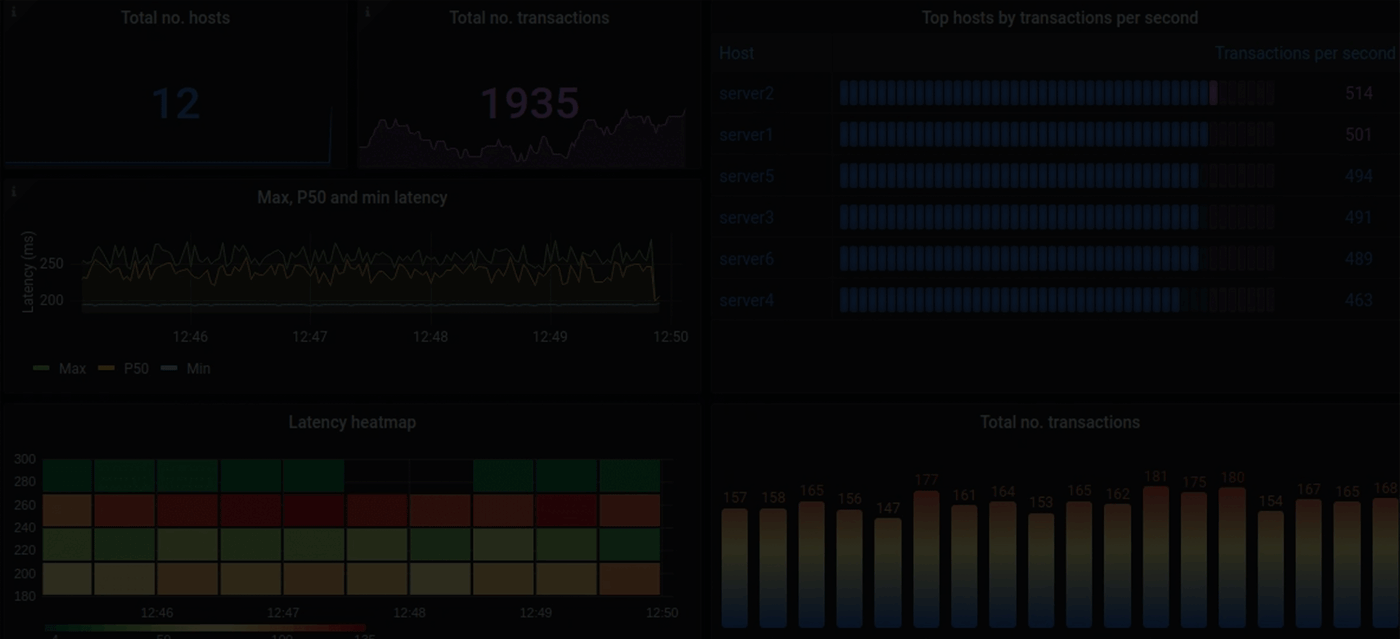Image resolution: width=1400 pixels, height=639 pixels.
Task: Open the server5 host link
Action: (x=746, y=176)
